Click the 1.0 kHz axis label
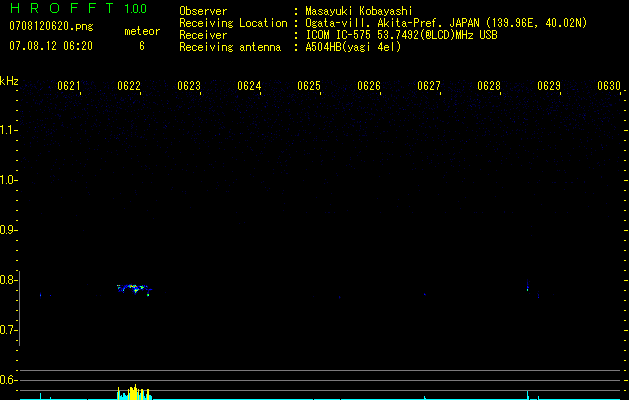The image size is (629, 400). 7,180
